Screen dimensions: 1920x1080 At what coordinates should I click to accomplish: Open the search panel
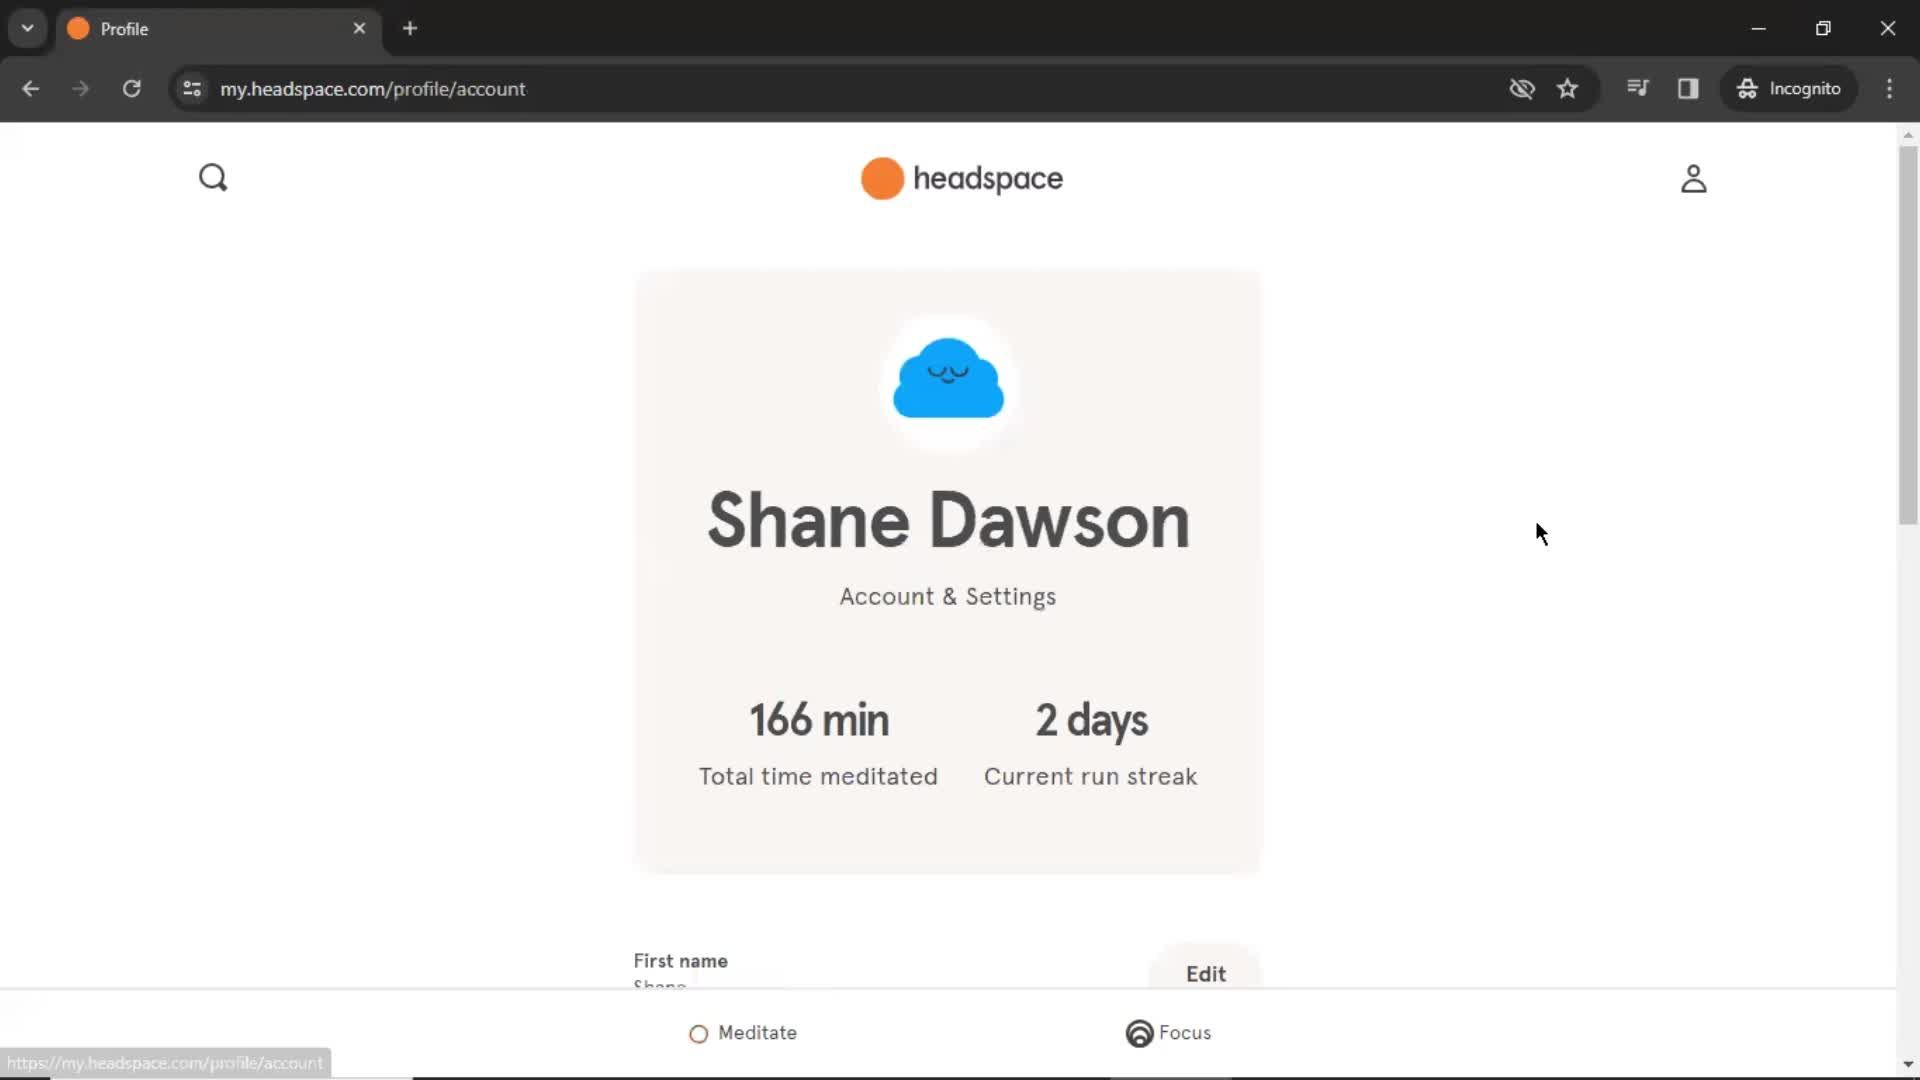(212, 178)
